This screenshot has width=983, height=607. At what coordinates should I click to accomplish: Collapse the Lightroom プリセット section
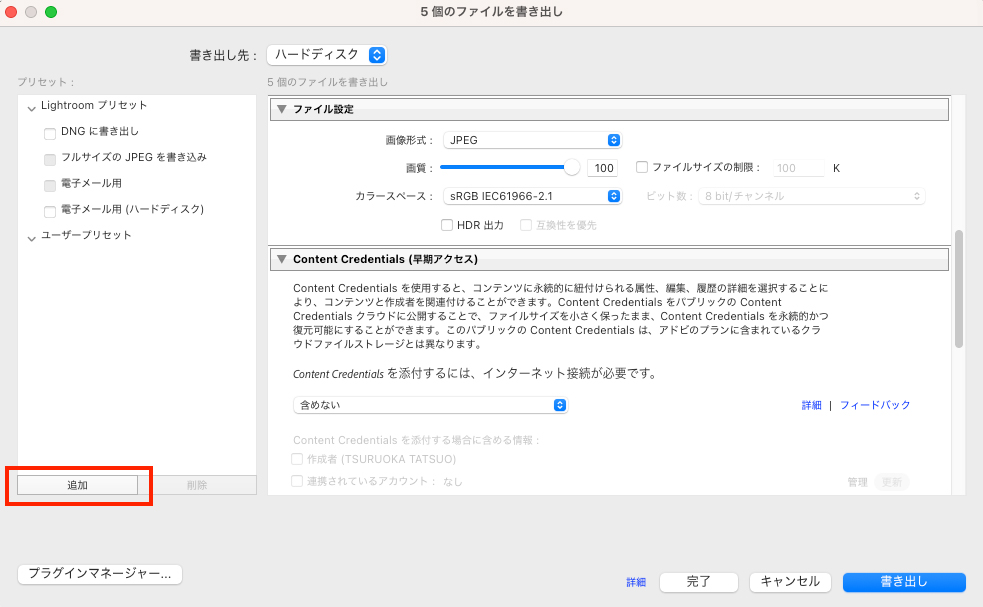pyautogui.click(x=32, y=105)
